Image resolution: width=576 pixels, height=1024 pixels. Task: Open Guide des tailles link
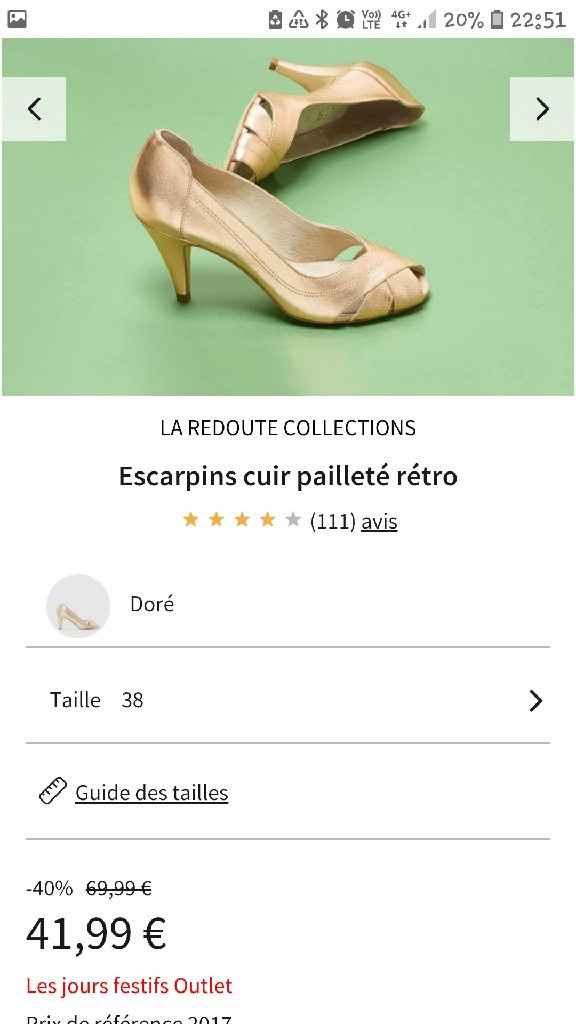[151, 792]
